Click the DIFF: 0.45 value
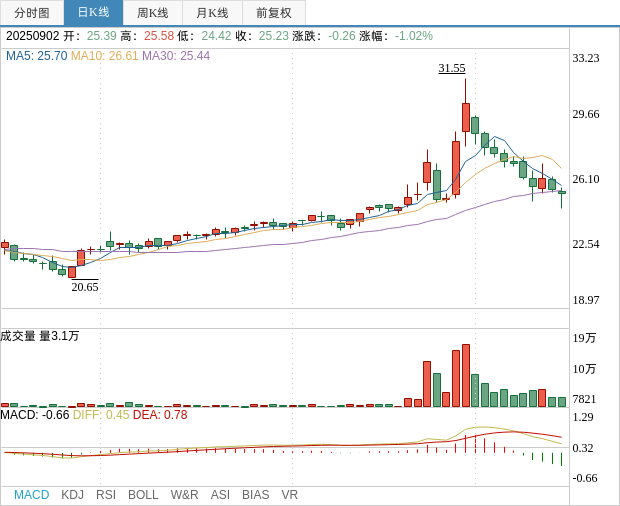620x506 pixels. 101,415
